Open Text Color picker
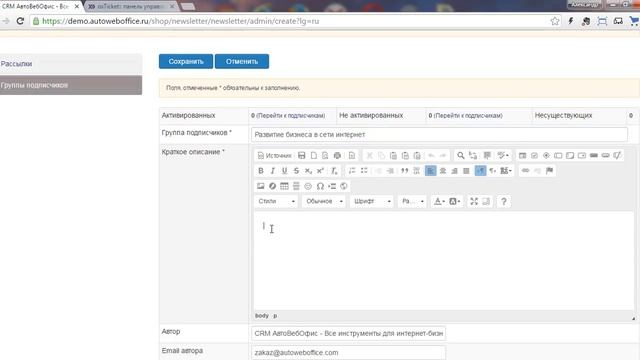The image size is (640, 360). (439, 201)
